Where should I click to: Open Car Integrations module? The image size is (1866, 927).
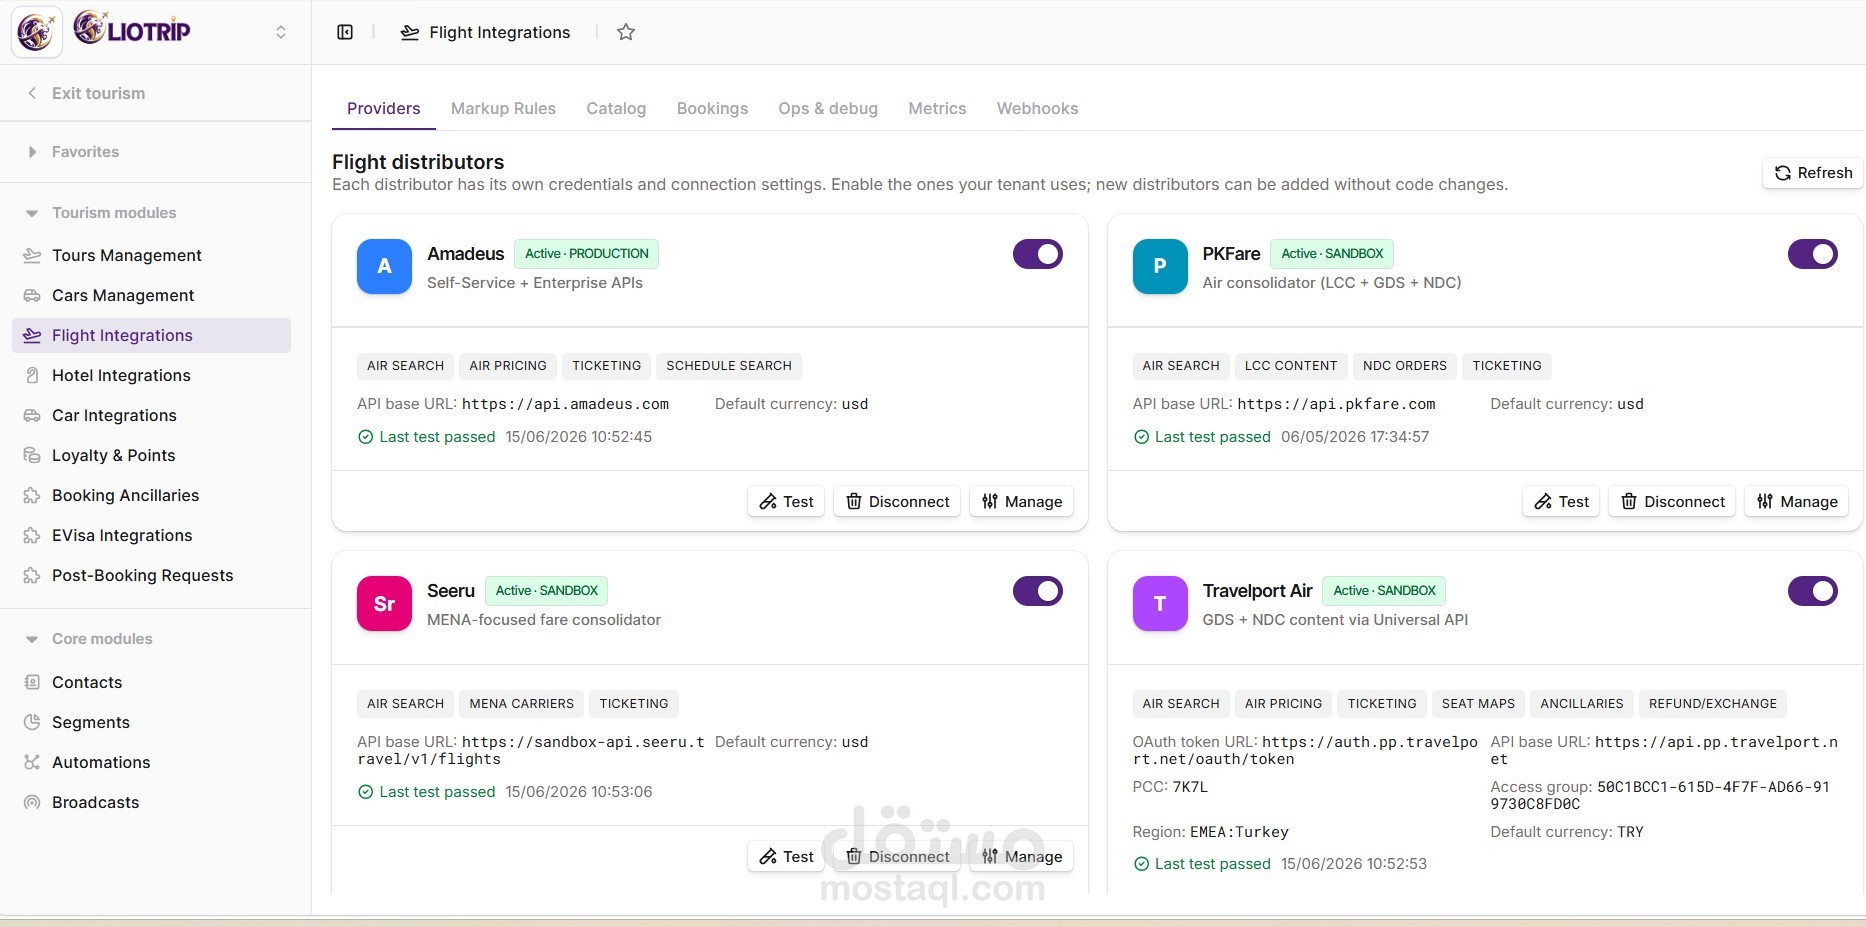pos(151,415)
